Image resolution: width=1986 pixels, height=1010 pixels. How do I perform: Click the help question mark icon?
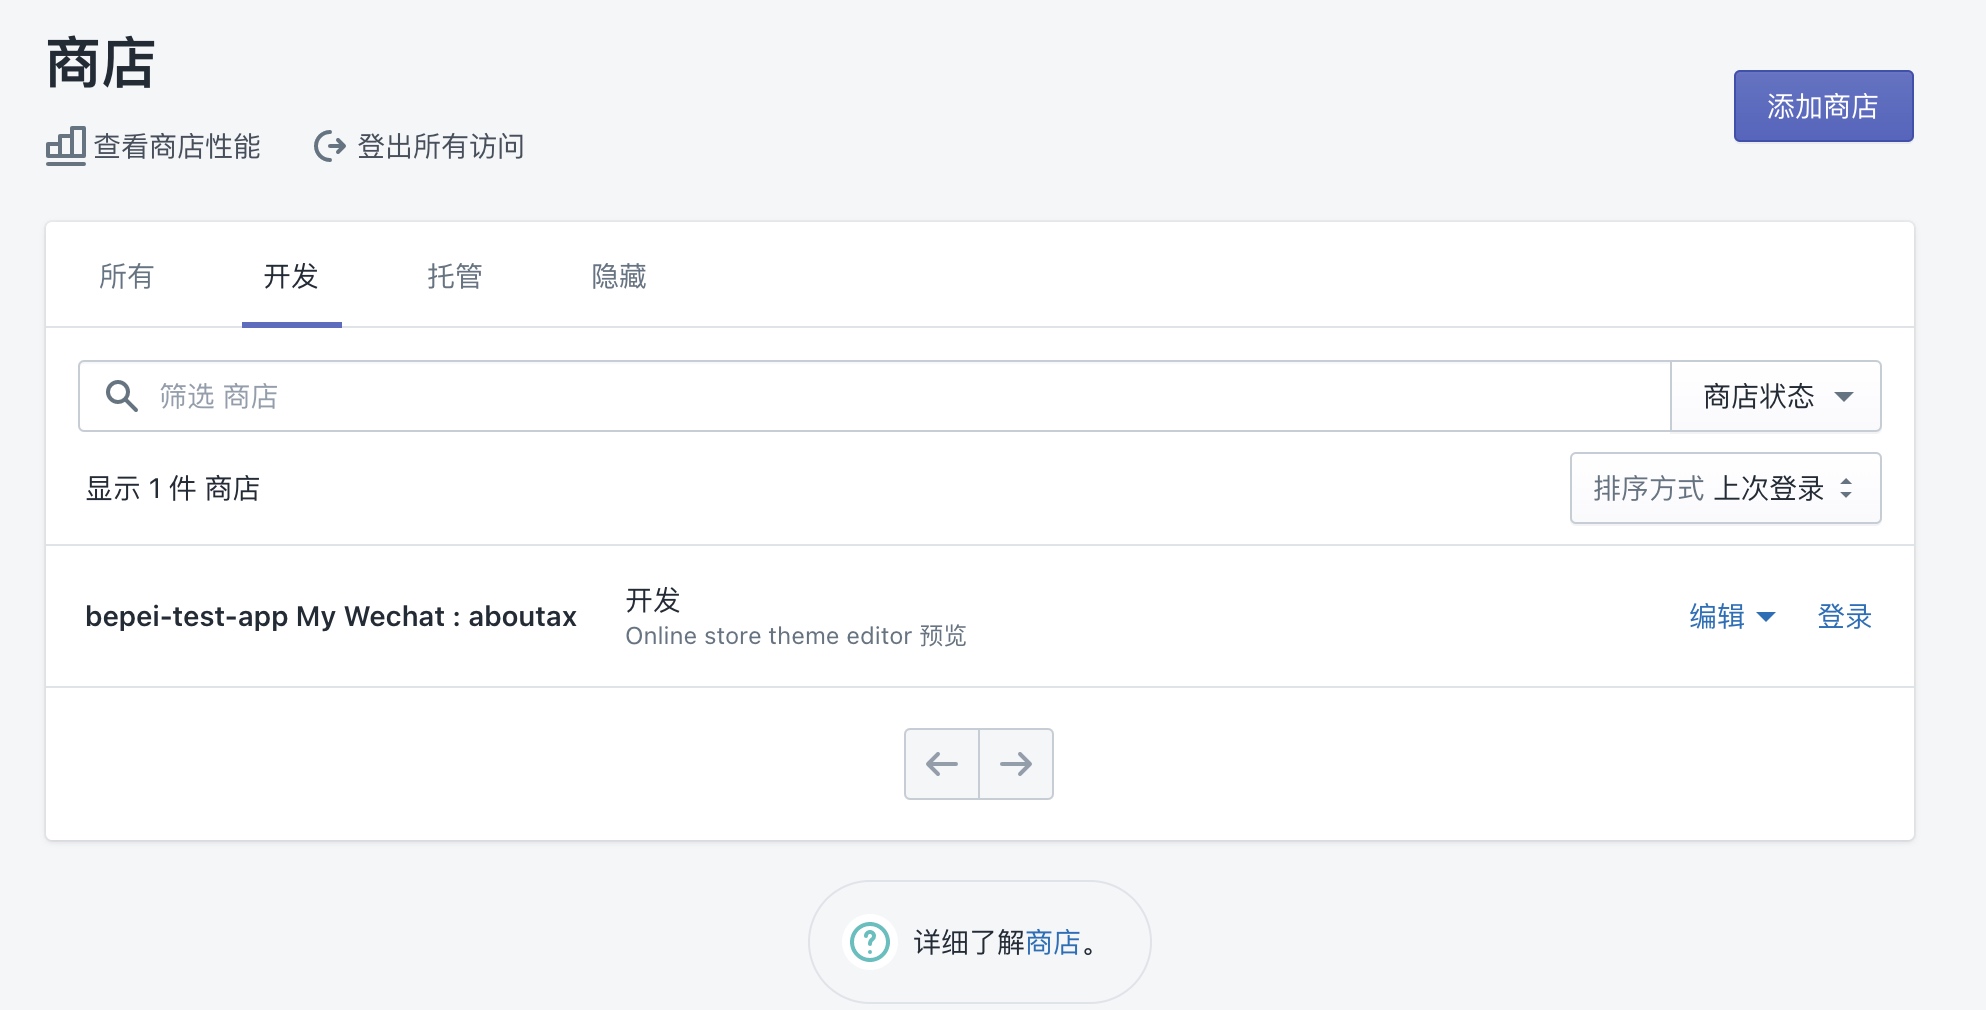point(870,942)
